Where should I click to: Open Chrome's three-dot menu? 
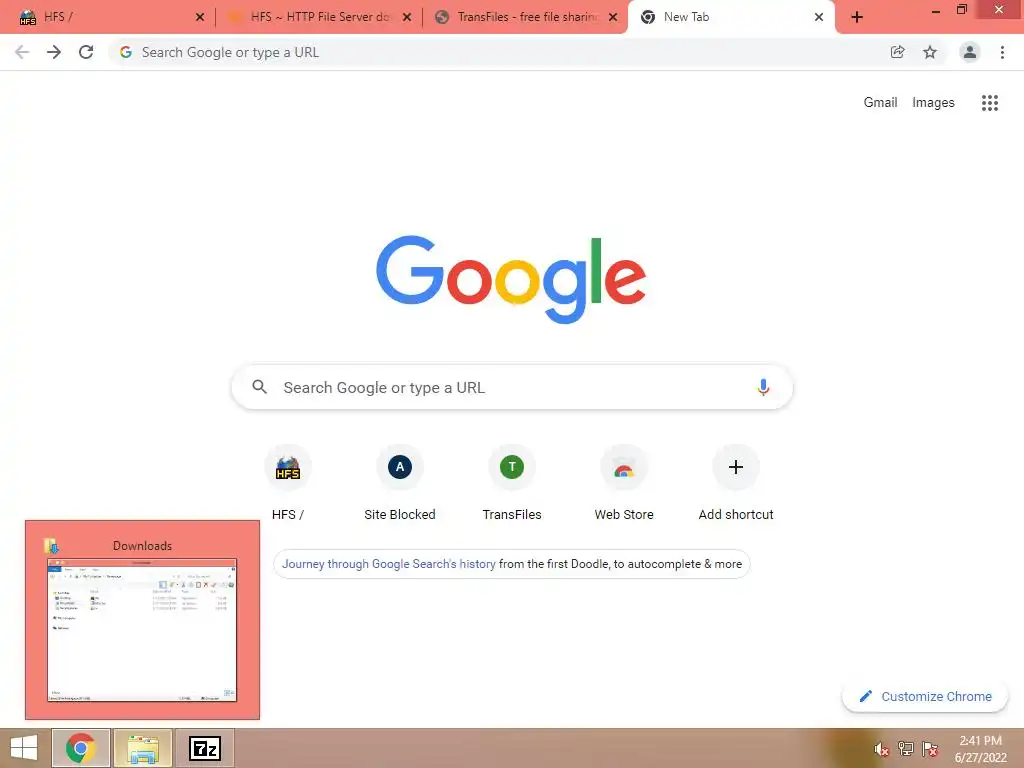tap(1002, 52)
